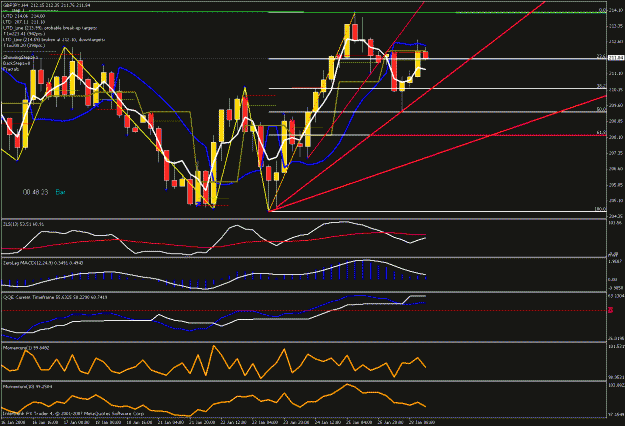The height and width of the screenshot is (426, 625).
Task: Click the 38.2 Fibonacci level label
Action: point(601,86)
